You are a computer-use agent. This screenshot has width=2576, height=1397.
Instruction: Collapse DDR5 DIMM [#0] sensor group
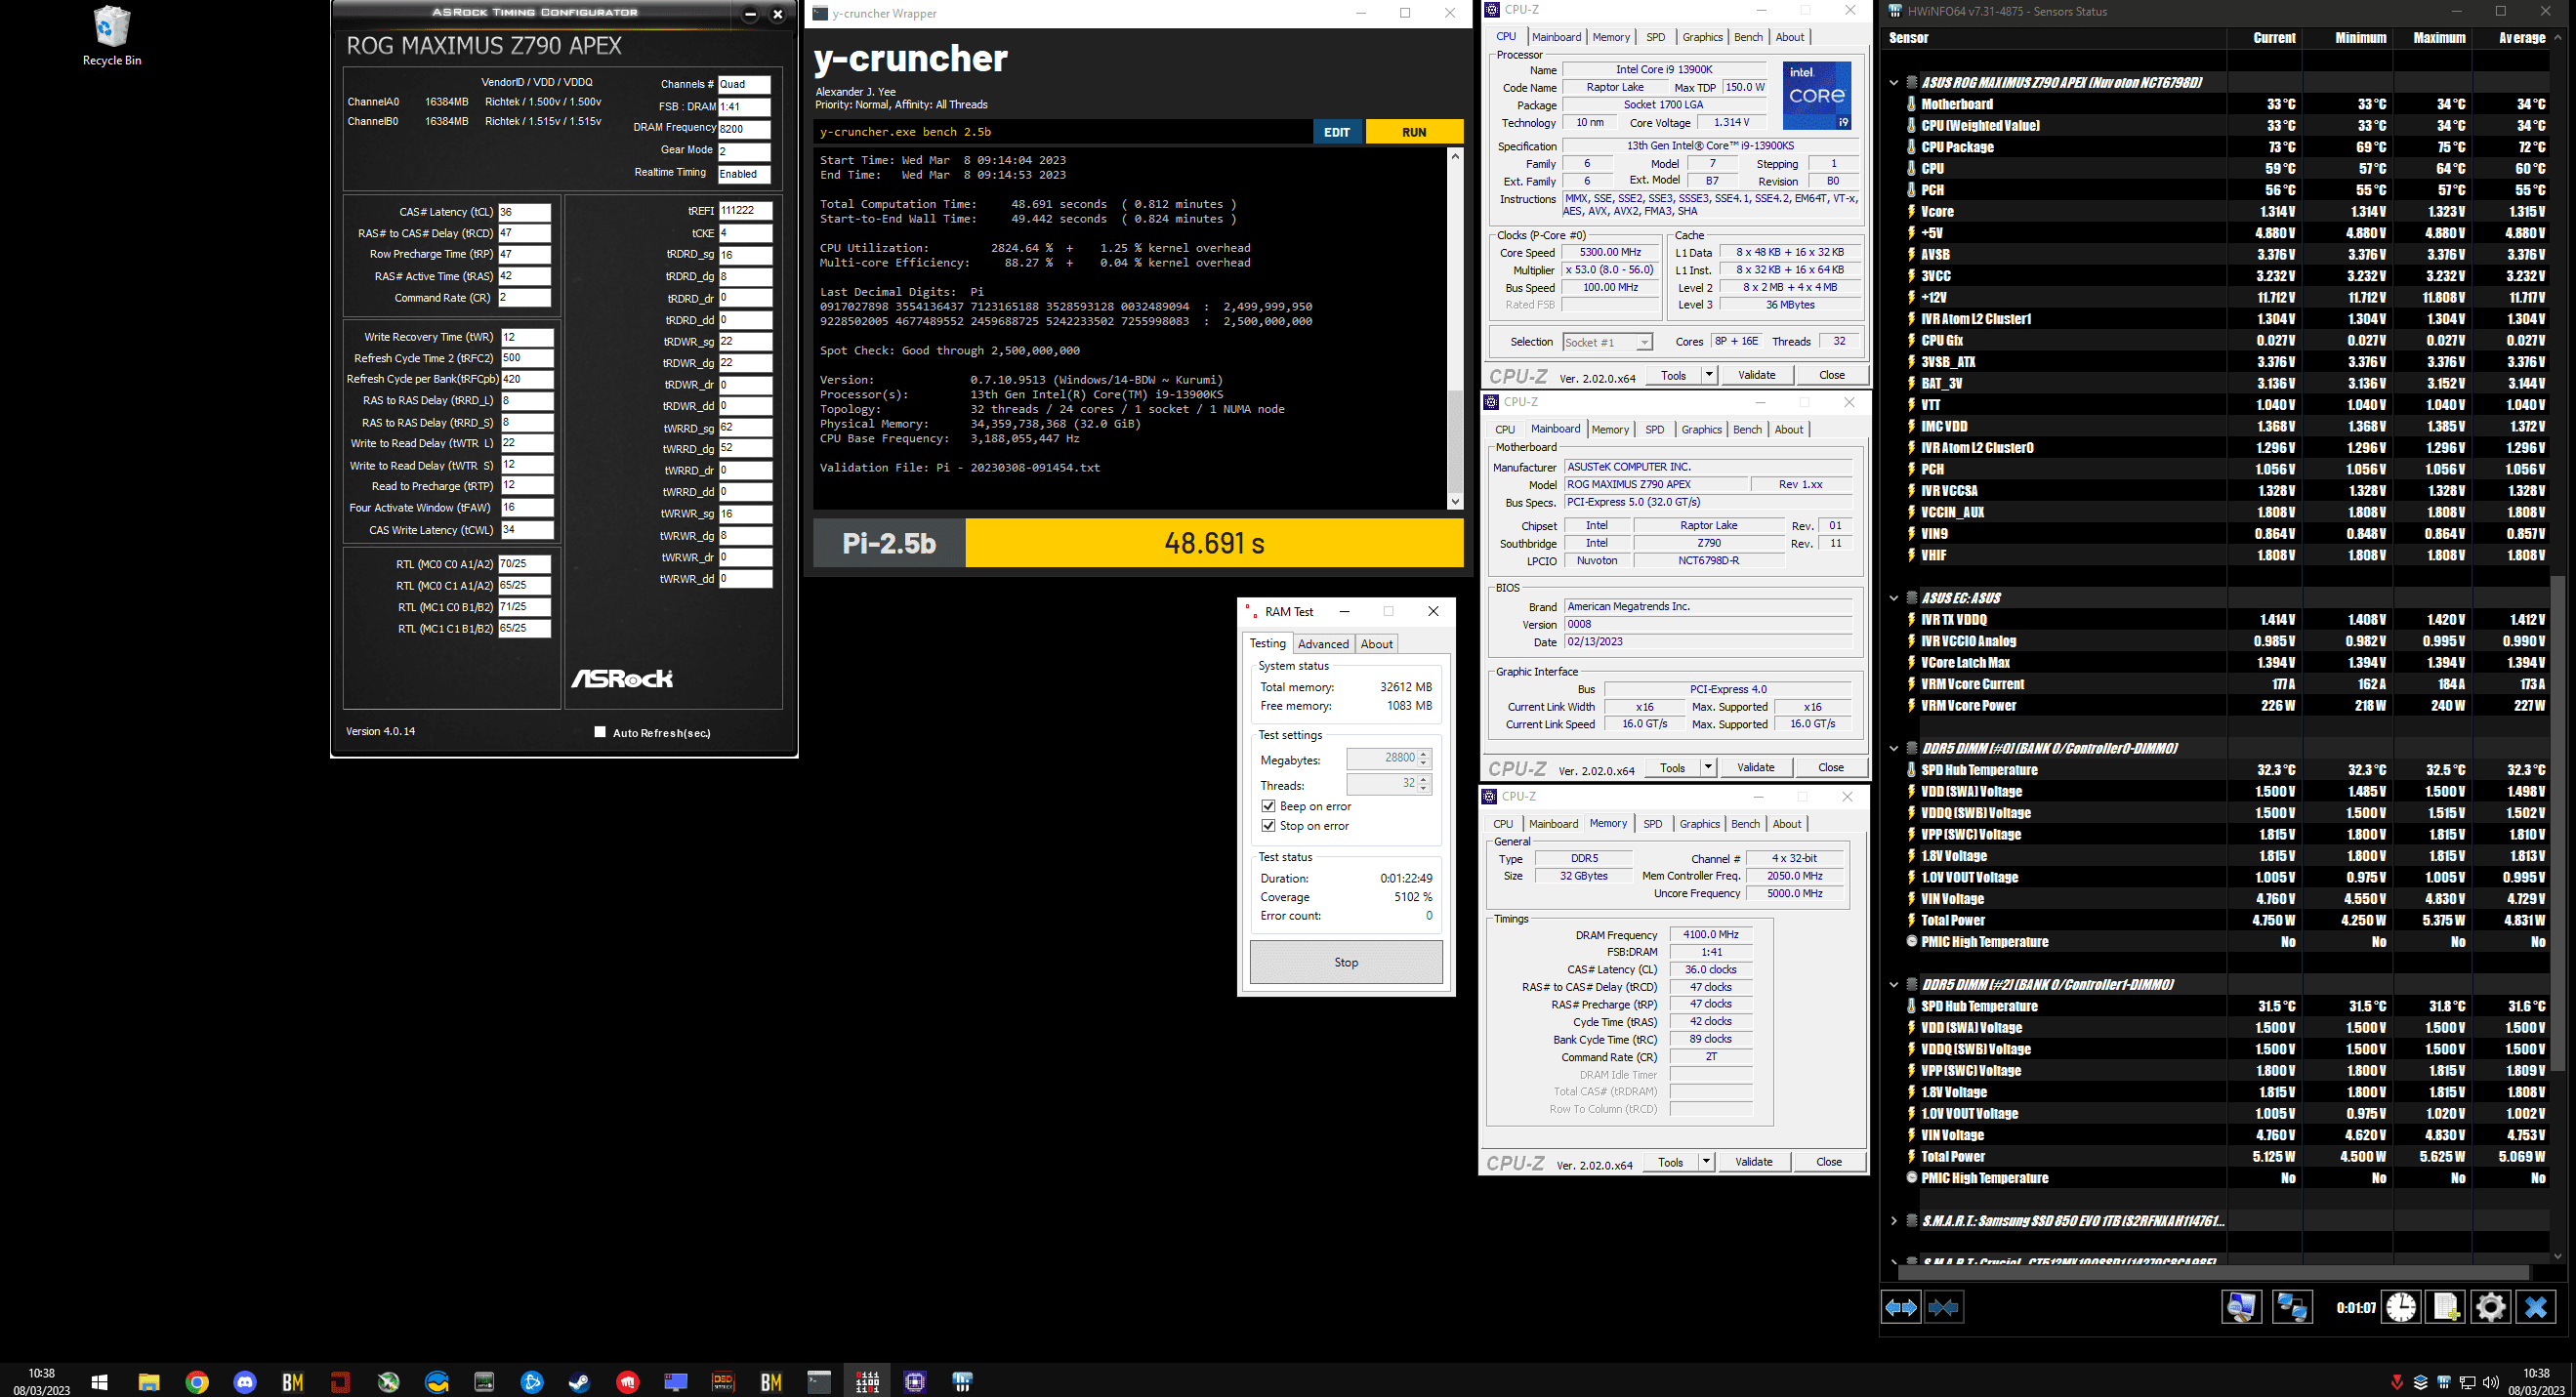coord(1893,748)
